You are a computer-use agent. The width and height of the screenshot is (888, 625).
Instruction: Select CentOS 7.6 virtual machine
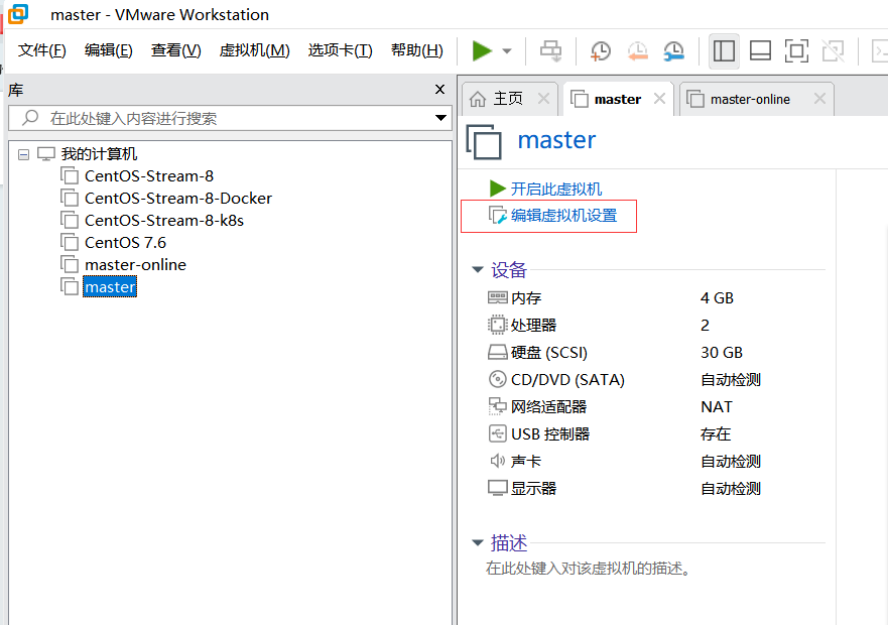[x=125, y=242]
